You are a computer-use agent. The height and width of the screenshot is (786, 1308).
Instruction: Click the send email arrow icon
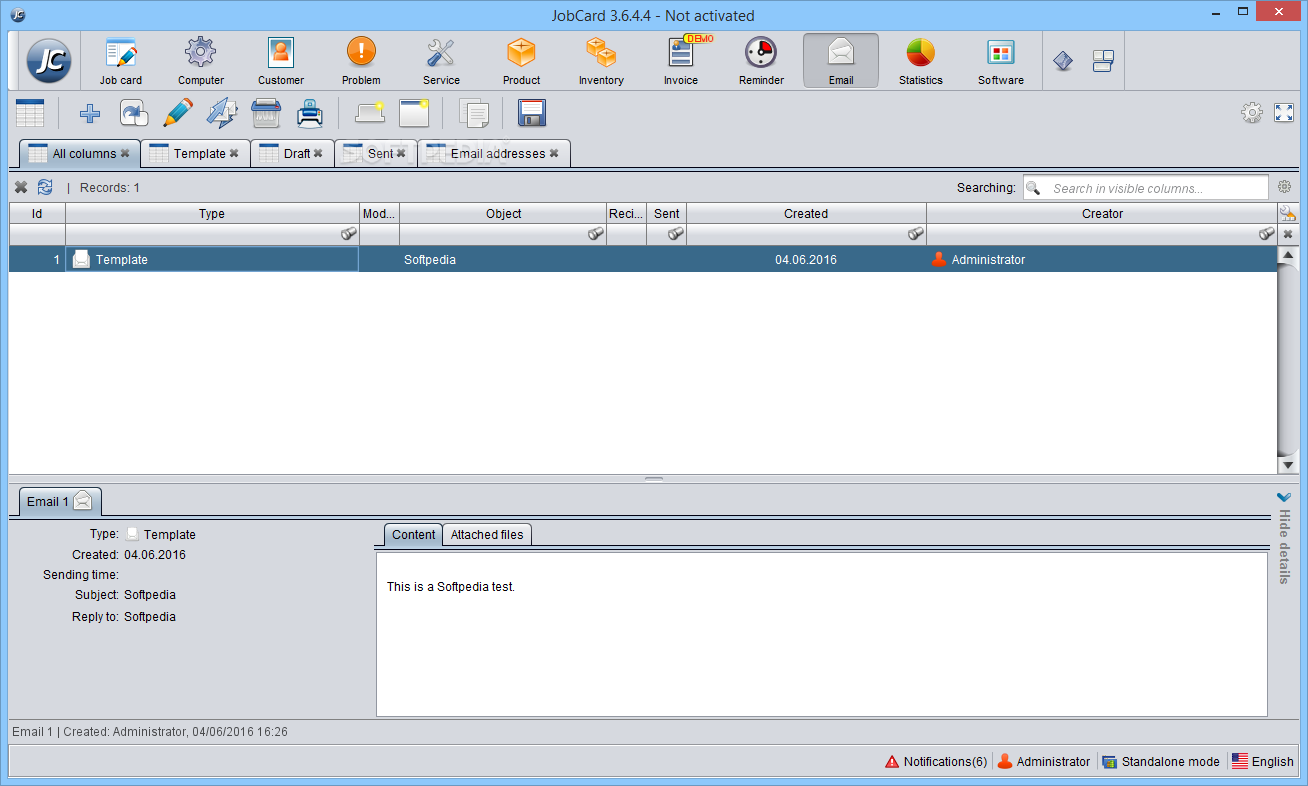click(x=222, y=113)
